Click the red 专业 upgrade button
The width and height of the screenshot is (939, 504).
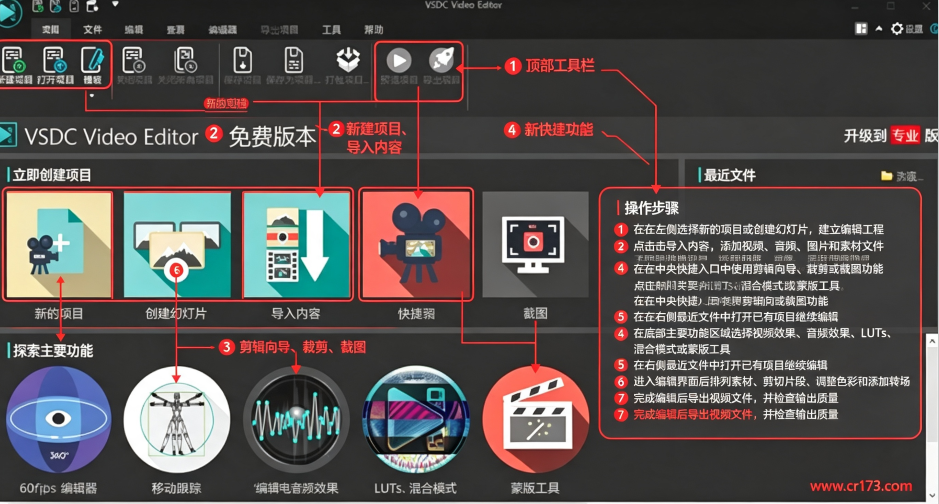tap(905, 135)
